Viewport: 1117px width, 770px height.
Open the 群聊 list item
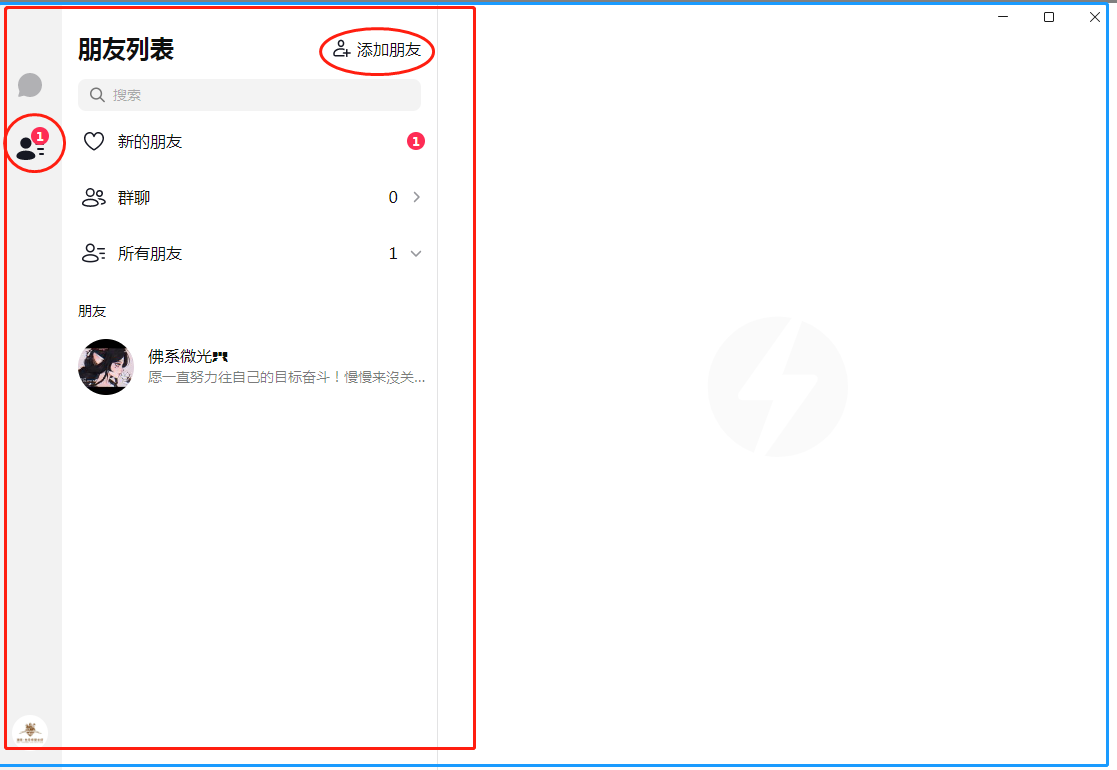(x=249, y=197)
